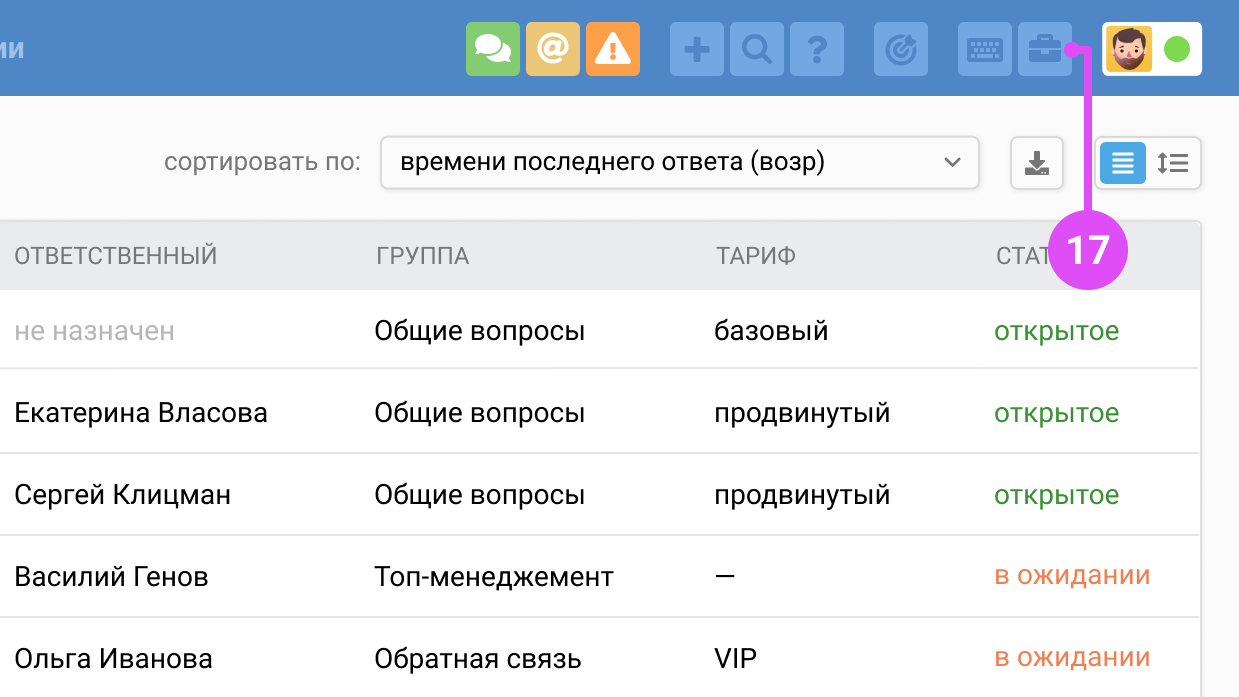This screenshot has height=697, width=1239.
Task: Click the ТАРИФ column header
Action: [x=756, y=256]
